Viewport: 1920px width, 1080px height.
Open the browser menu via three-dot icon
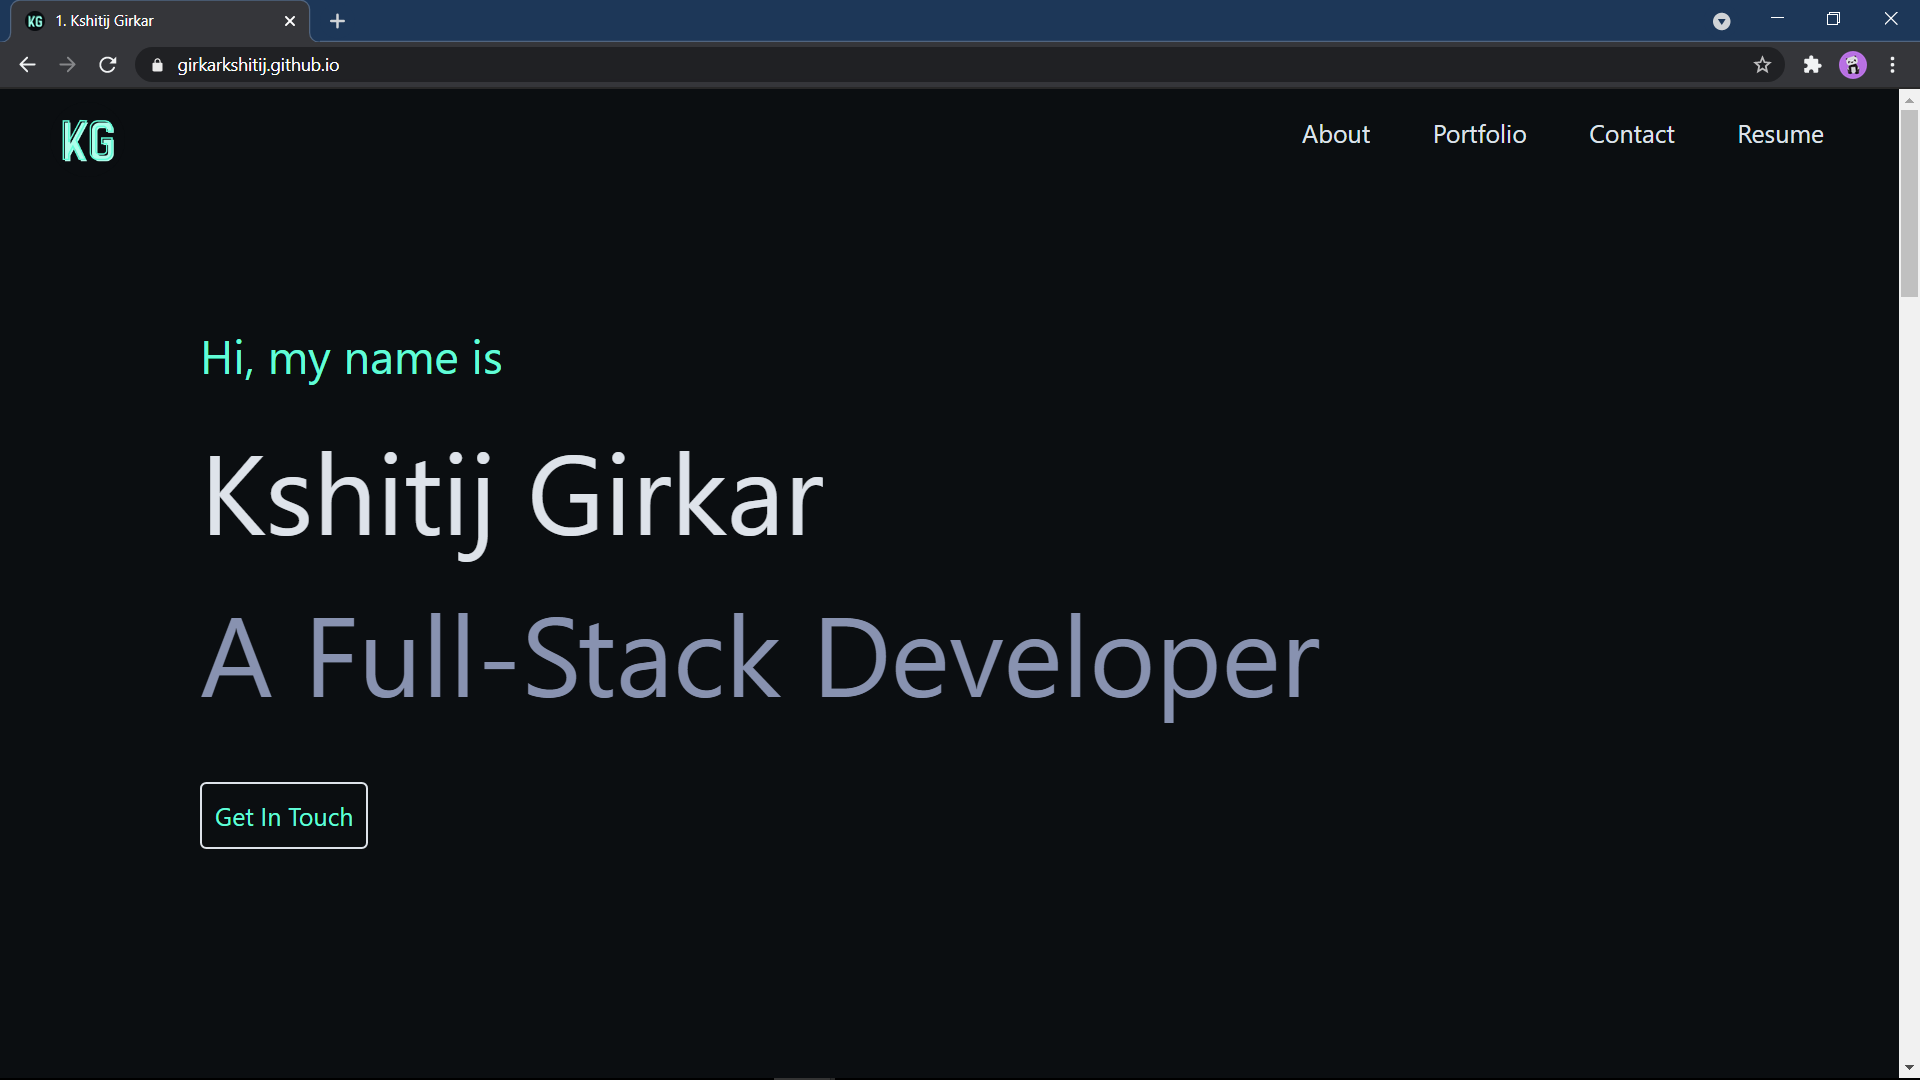[x=1892, y=64]
